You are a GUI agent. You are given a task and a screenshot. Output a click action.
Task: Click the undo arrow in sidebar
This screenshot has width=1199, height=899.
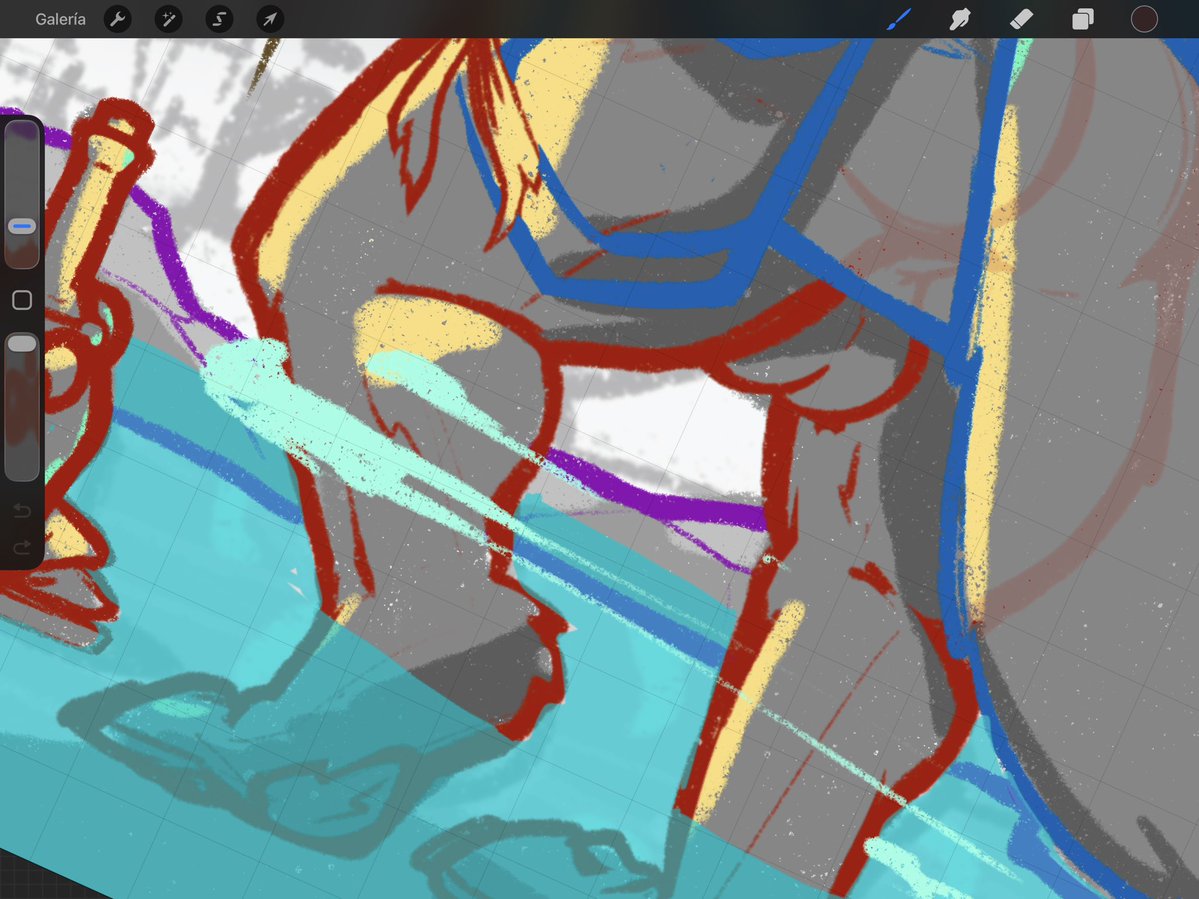point(22,511)
